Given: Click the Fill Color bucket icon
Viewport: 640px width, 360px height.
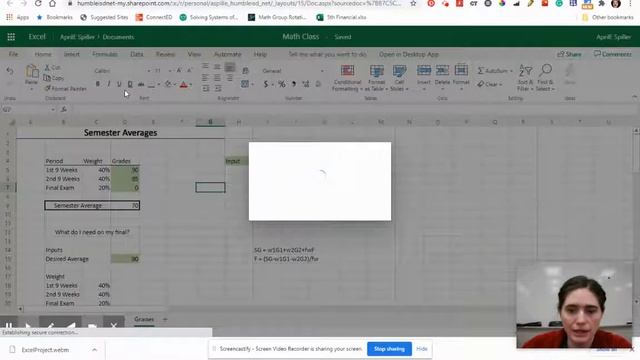Looking at the screenshot, I should coord(168,84).
